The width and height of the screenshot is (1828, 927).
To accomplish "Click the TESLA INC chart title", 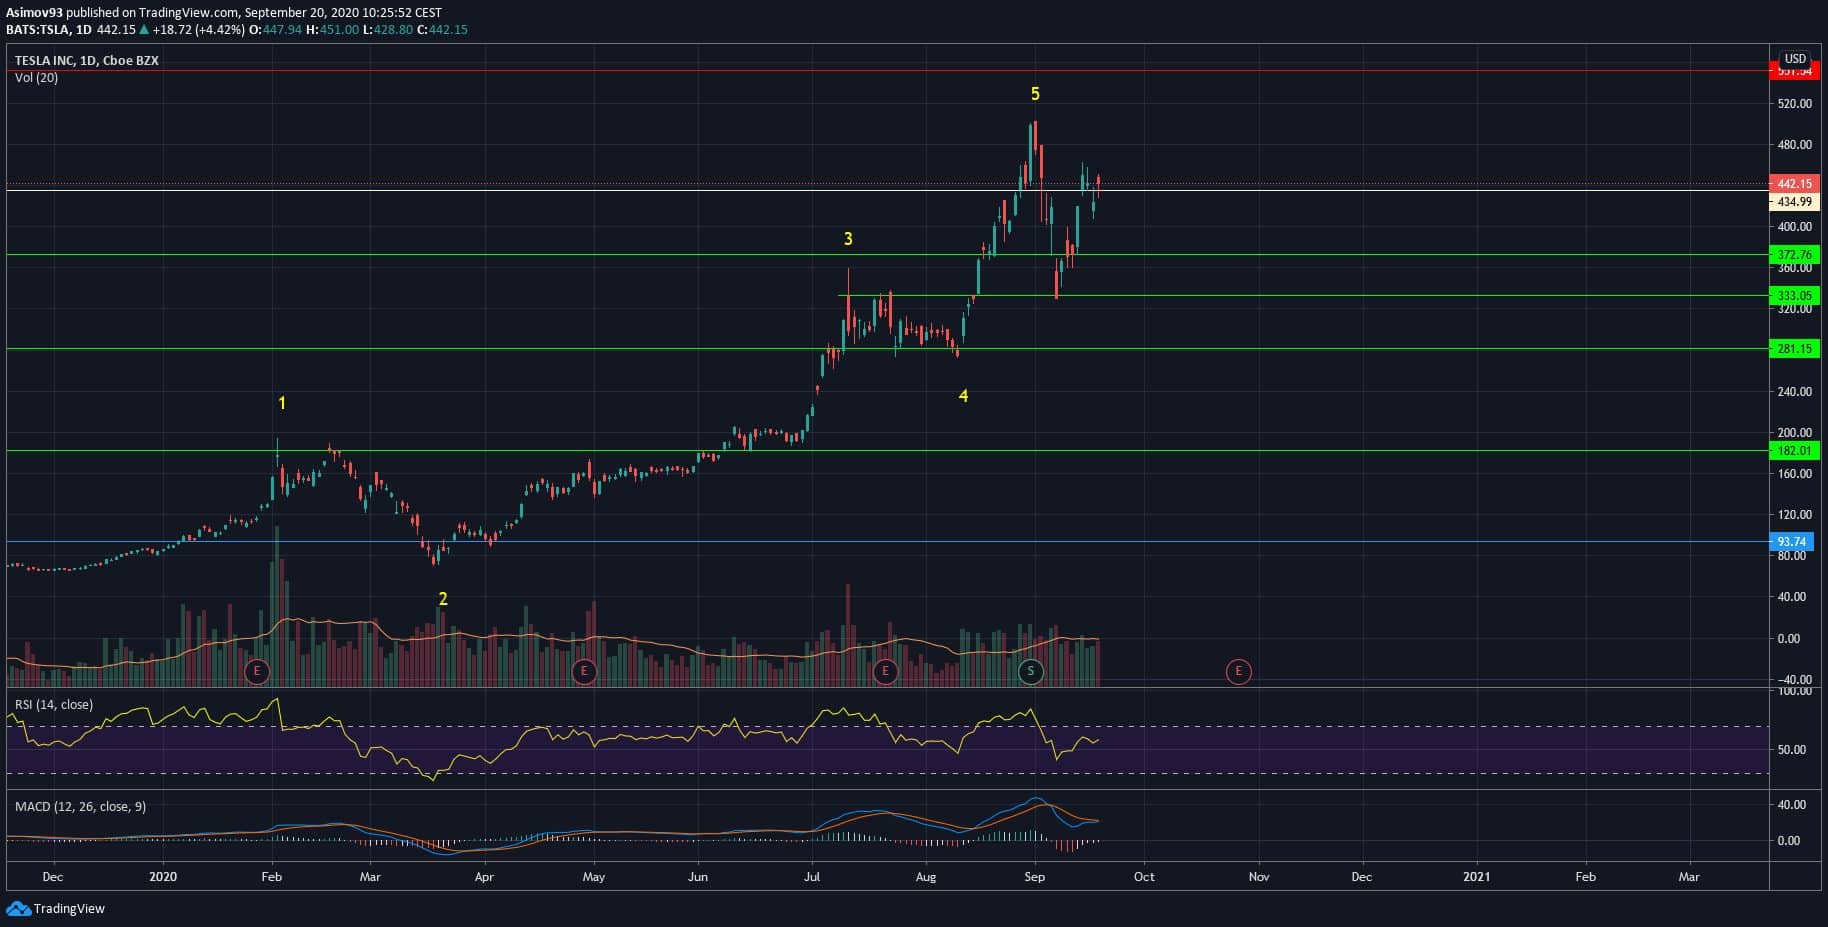I will click(x=86, y=61).
